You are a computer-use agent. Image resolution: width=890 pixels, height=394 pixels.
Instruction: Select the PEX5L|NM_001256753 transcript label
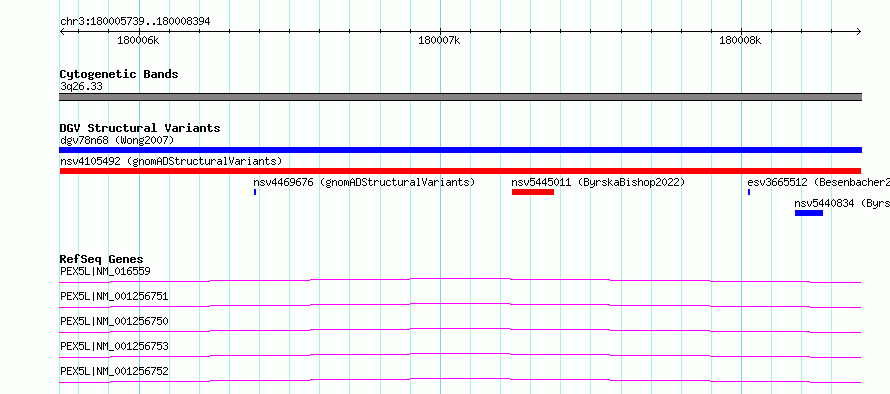[114, 346]
